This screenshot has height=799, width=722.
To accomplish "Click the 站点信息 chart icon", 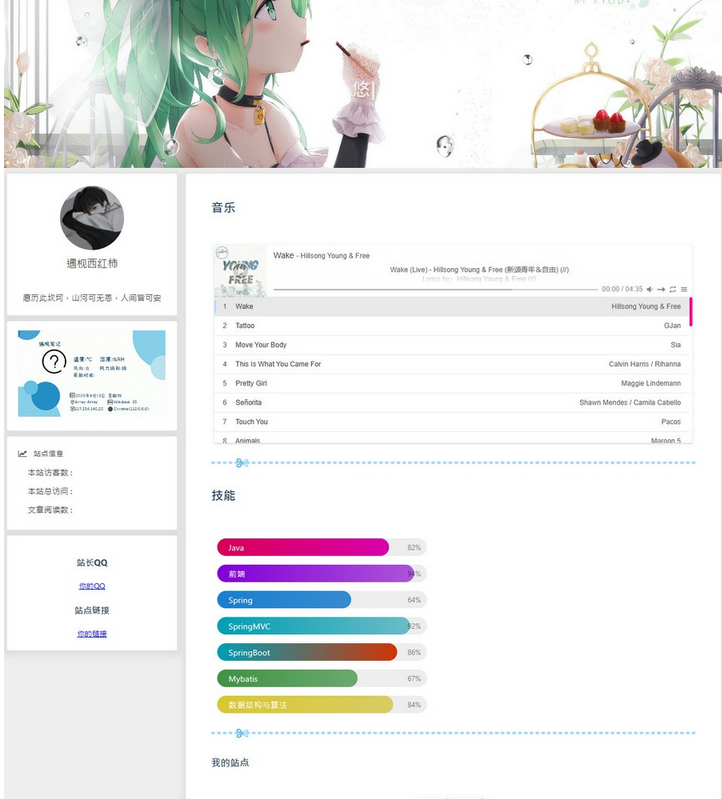I will coord(22,454).
